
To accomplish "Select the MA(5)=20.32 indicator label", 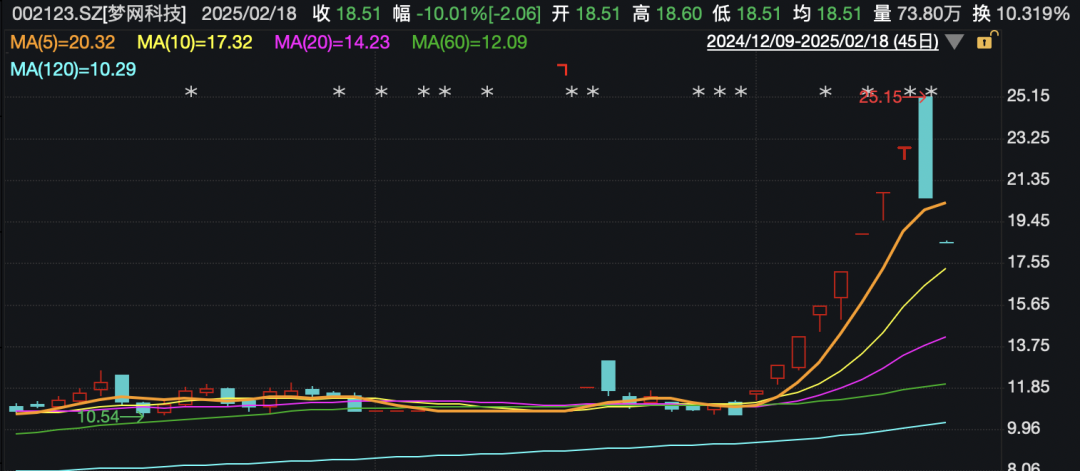I will click(x=62, y=42).
